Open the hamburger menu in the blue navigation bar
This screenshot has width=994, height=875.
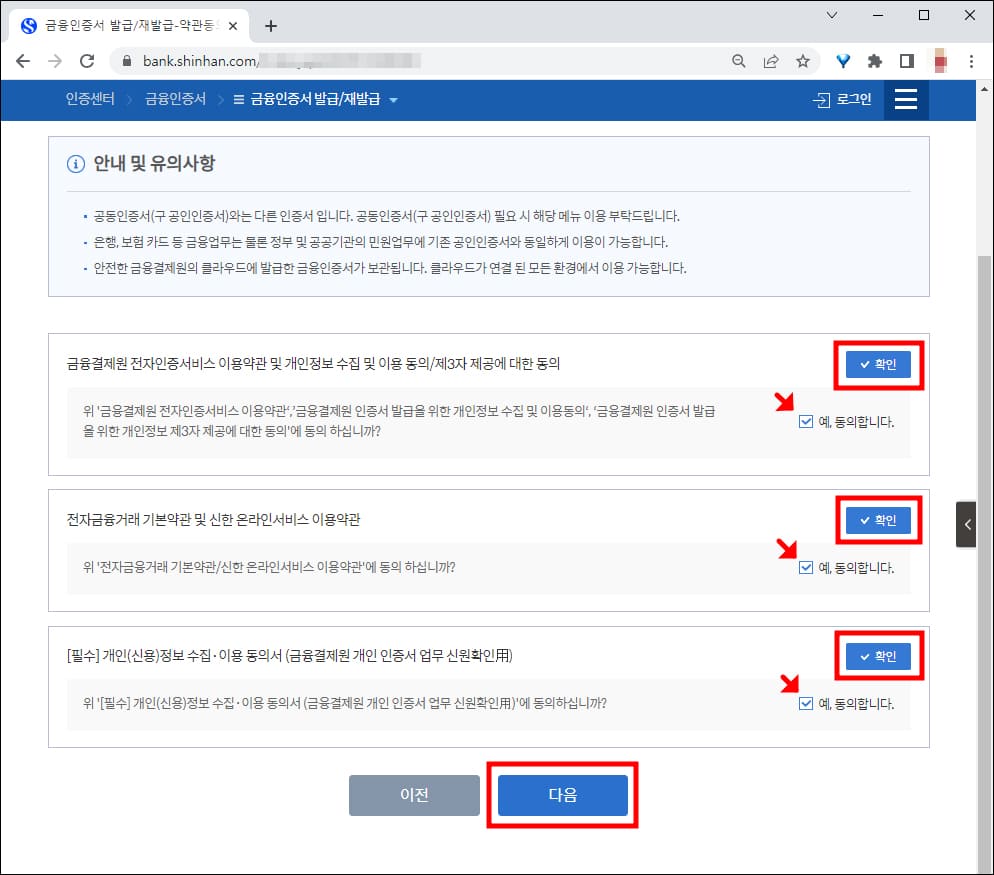point(906,100)
